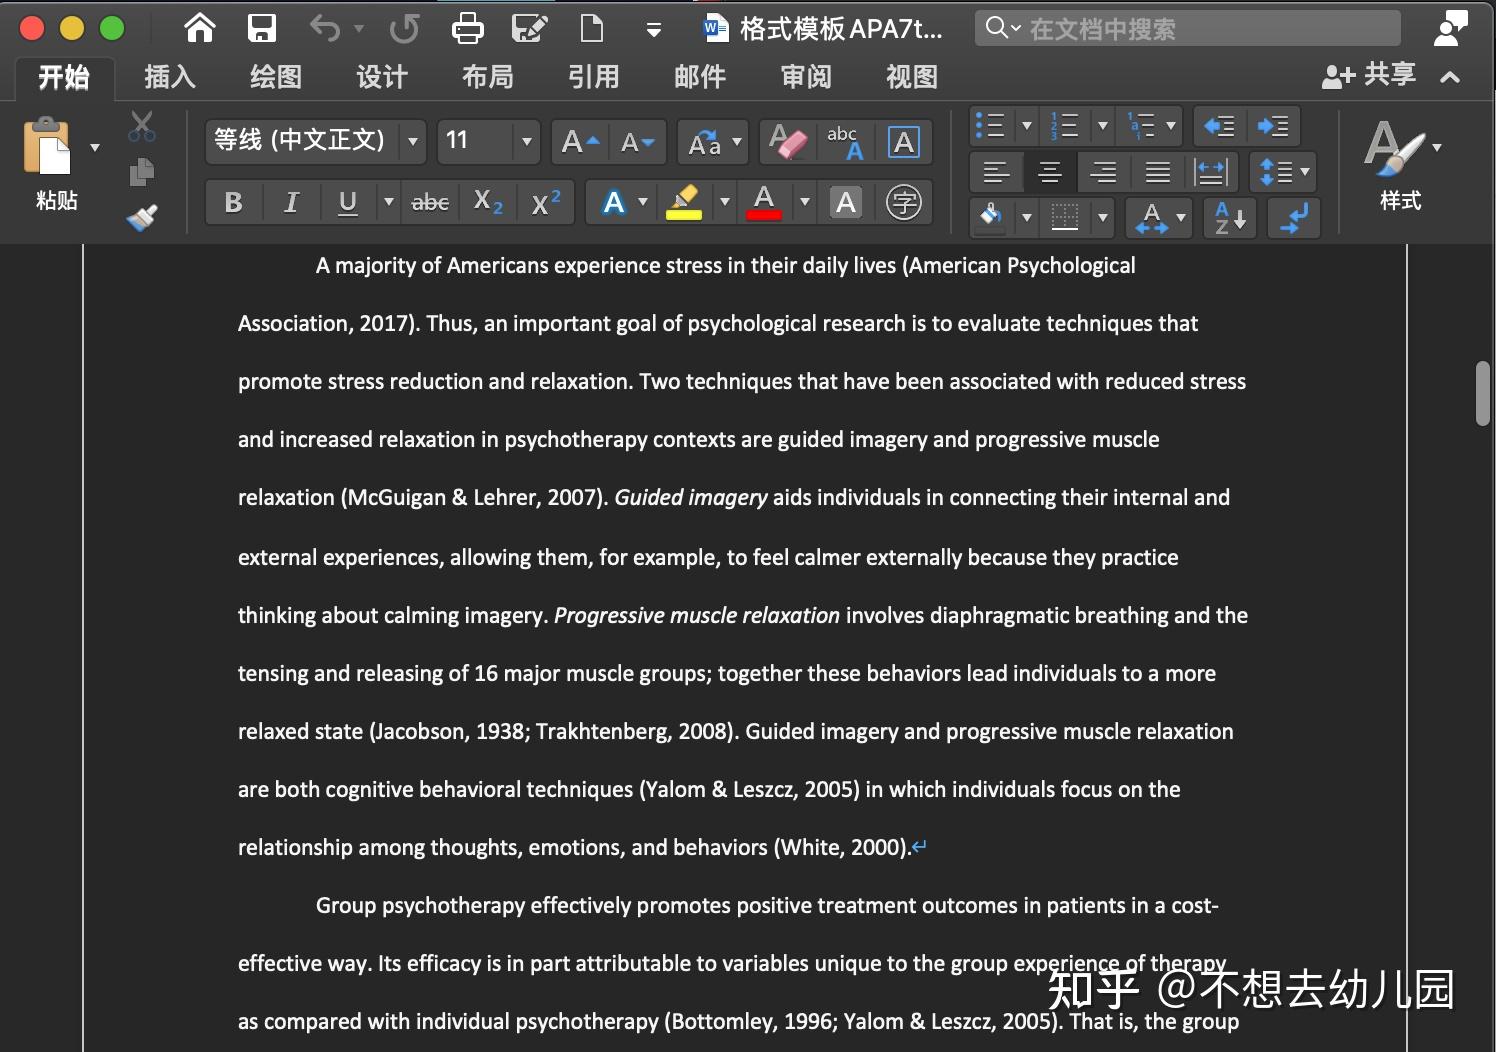
Task: Apply yellow text highlight color
Action: [684, 202]
